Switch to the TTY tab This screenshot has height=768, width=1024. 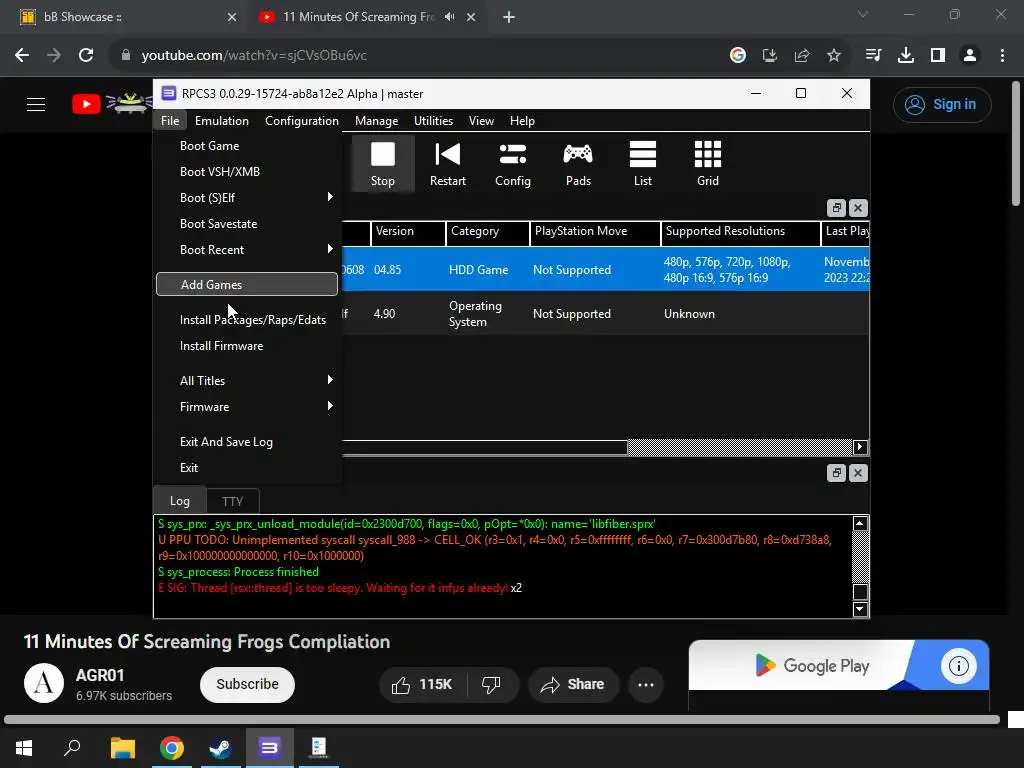[232, 501]
